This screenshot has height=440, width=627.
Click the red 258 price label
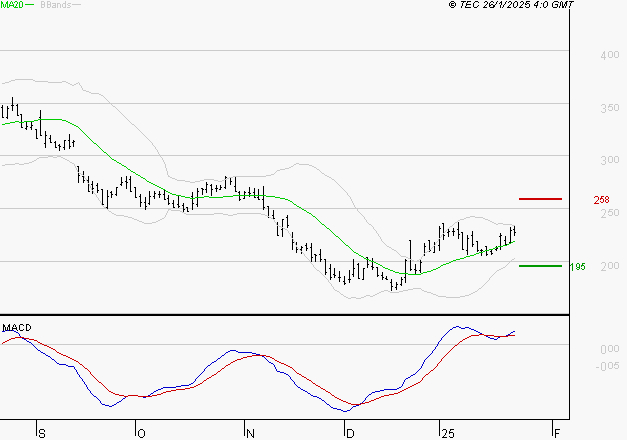pos(601,200)
